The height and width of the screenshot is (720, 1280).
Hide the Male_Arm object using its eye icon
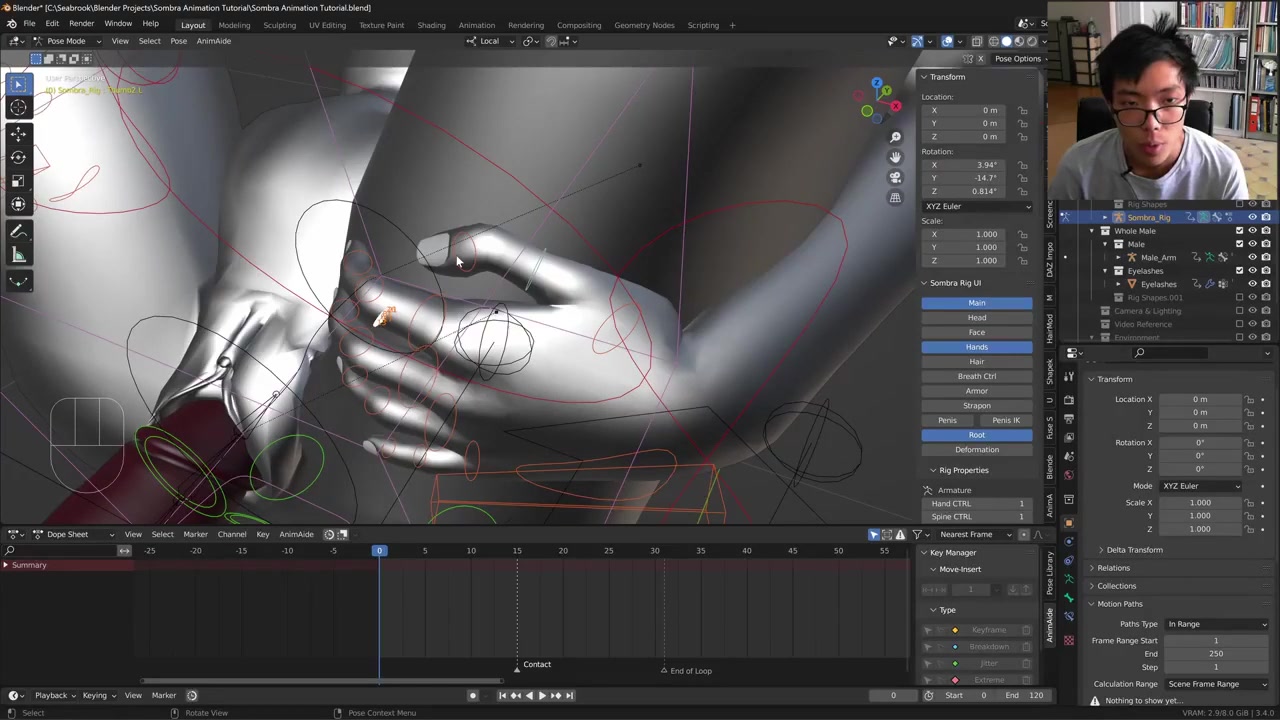tap(1252, 257)
